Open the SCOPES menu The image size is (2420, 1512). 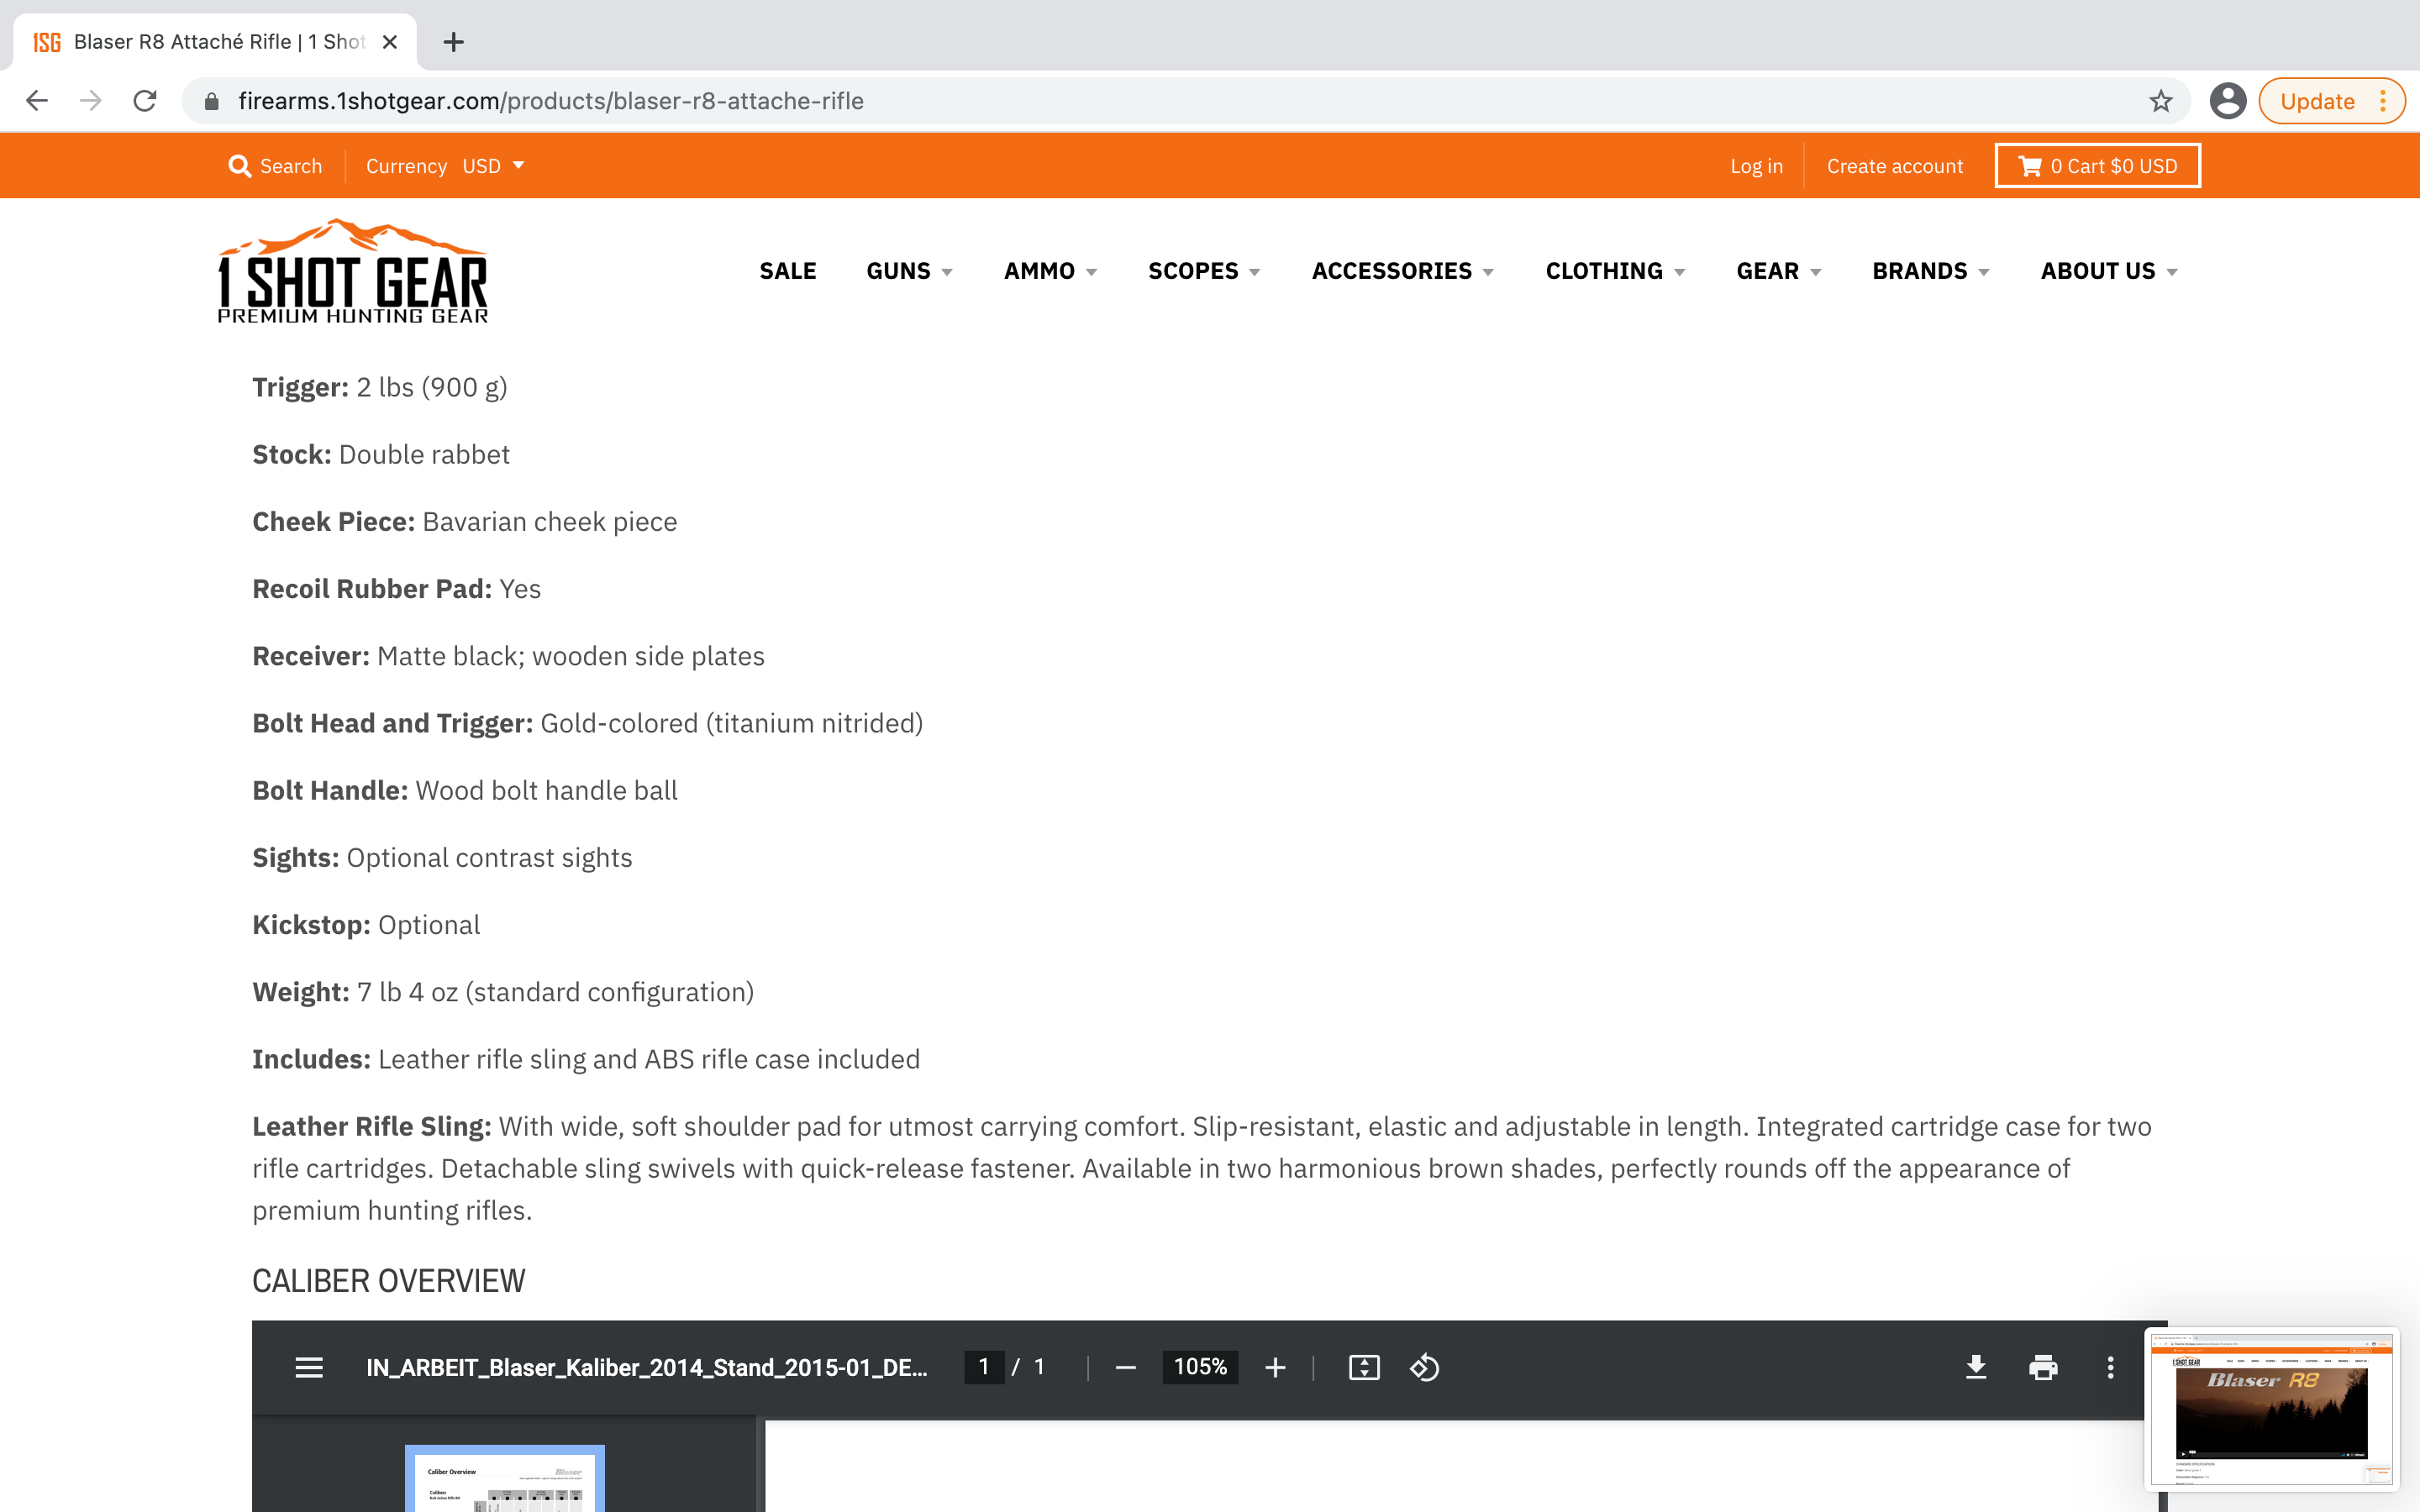click(1203, 271)
